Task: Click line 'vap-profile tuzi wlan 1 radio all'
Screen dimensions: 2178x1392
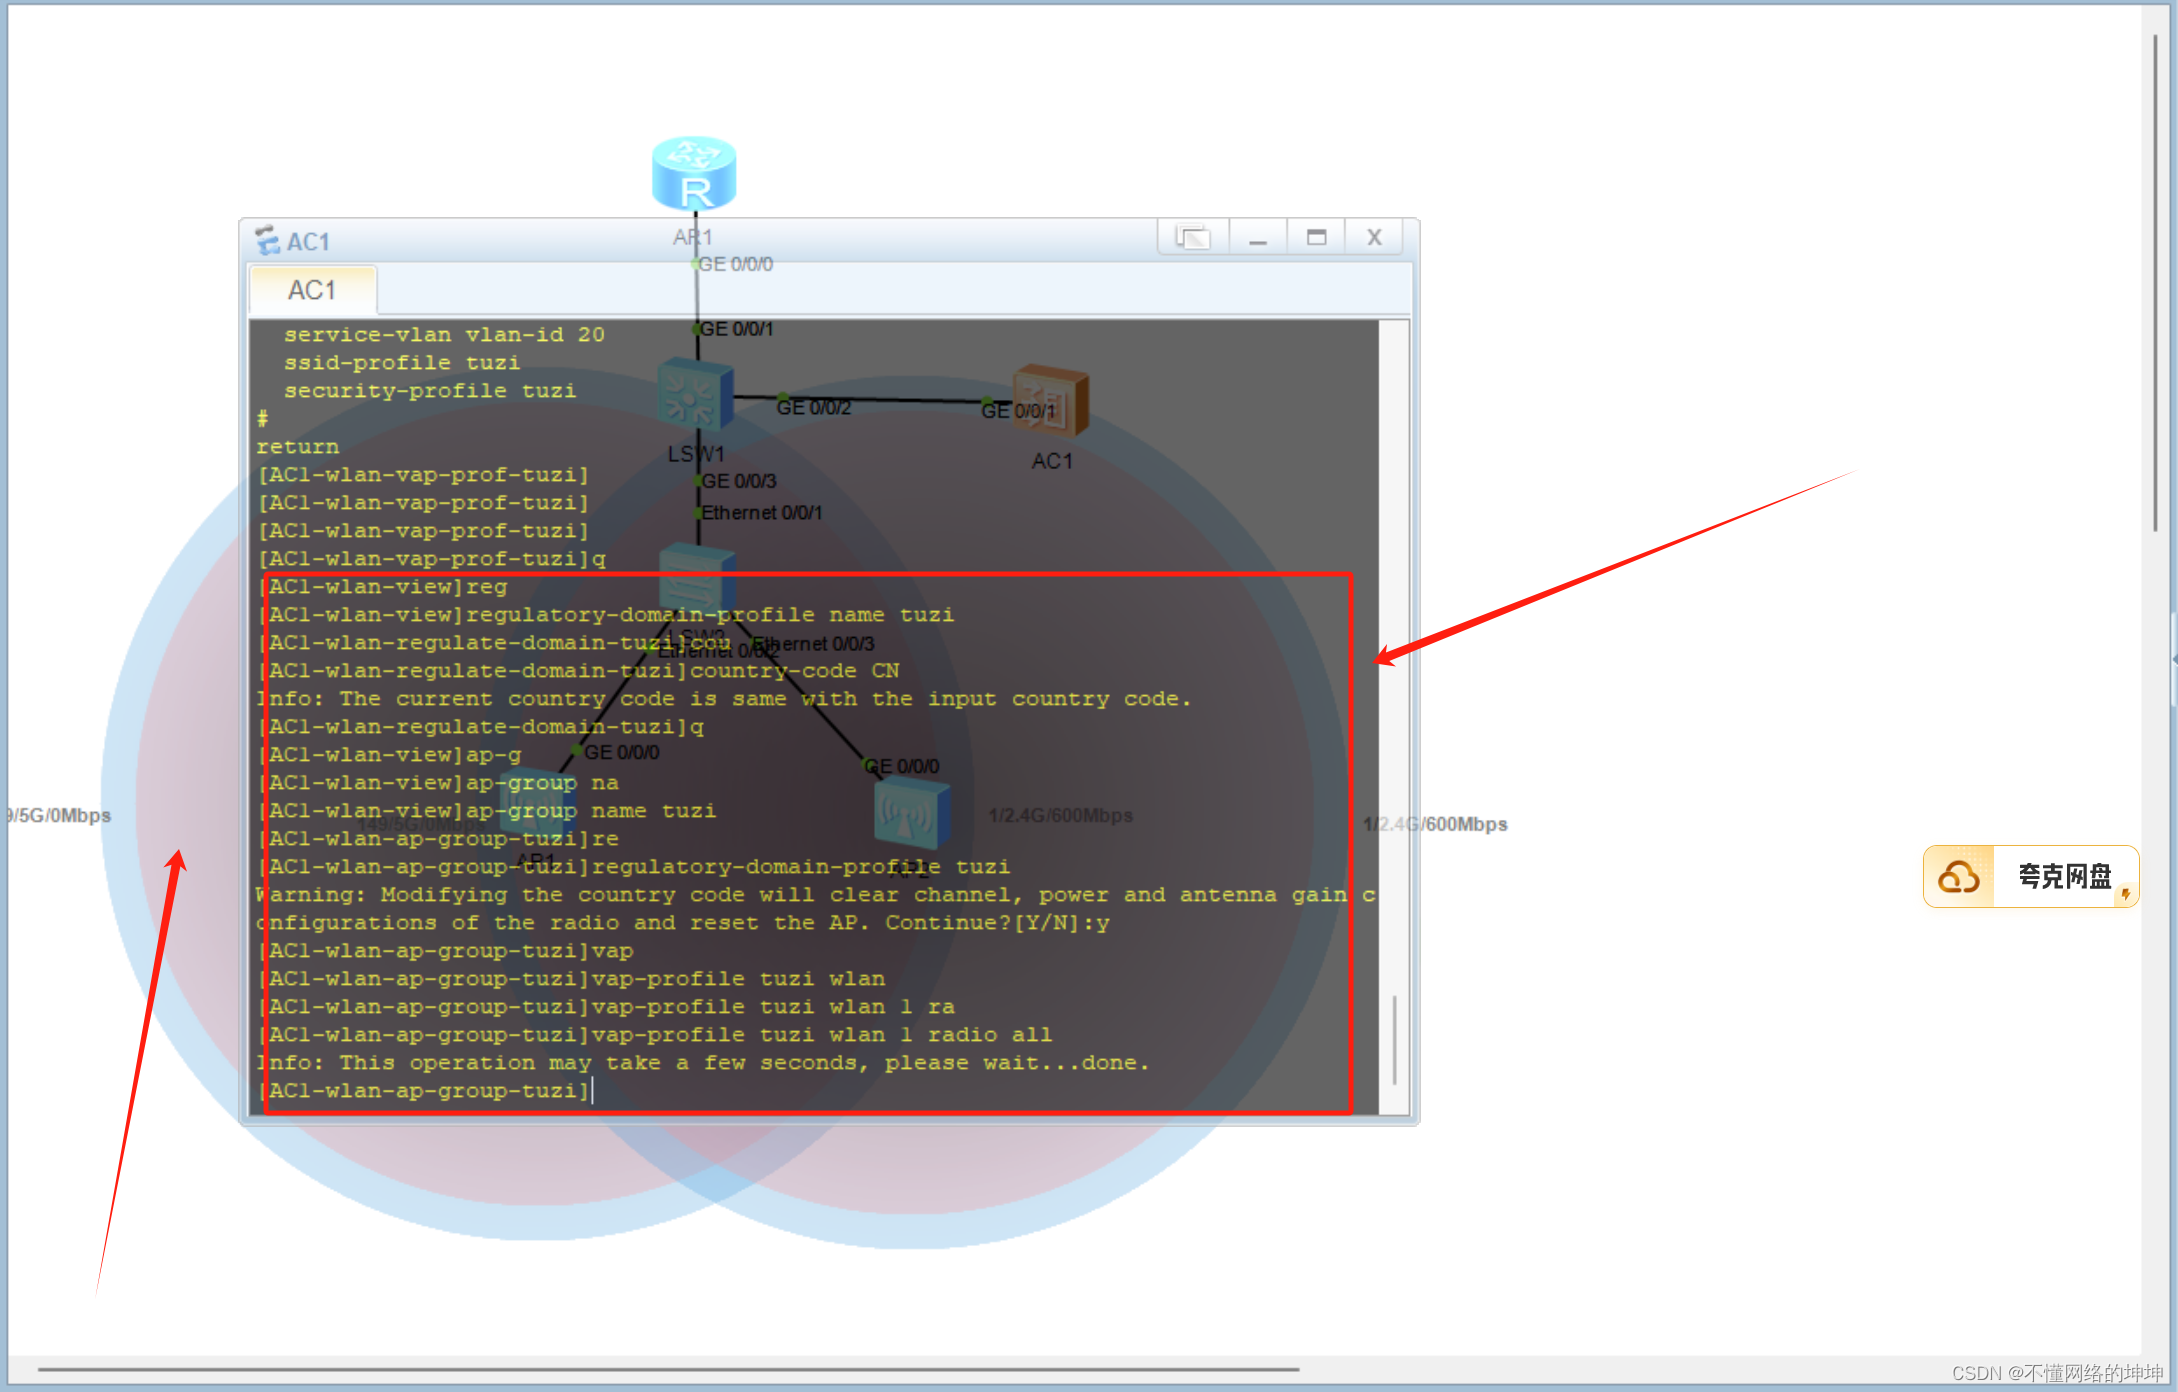Action: 655,1035
